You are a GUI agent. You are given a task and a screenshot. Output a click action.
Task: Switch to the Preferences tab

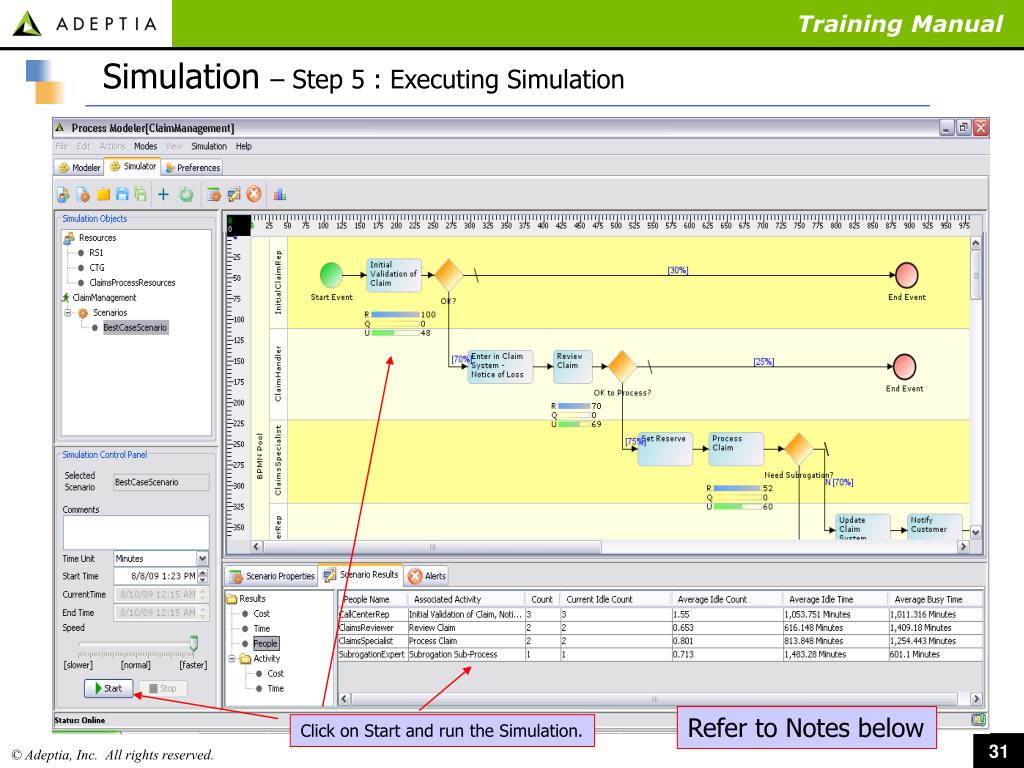[193, 168]
